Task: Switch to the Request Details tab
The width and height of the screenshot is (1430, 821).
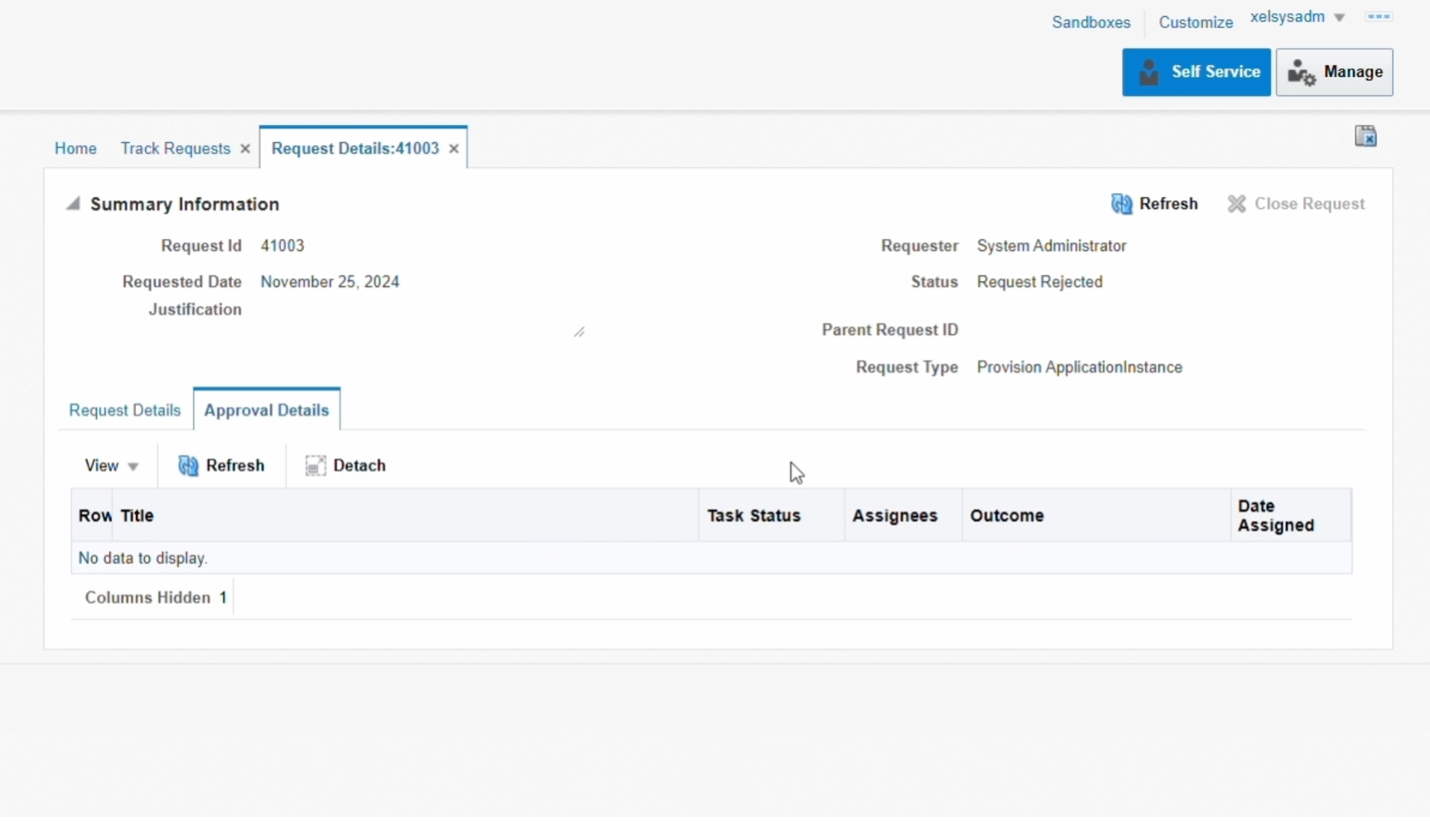Action: 124,409
